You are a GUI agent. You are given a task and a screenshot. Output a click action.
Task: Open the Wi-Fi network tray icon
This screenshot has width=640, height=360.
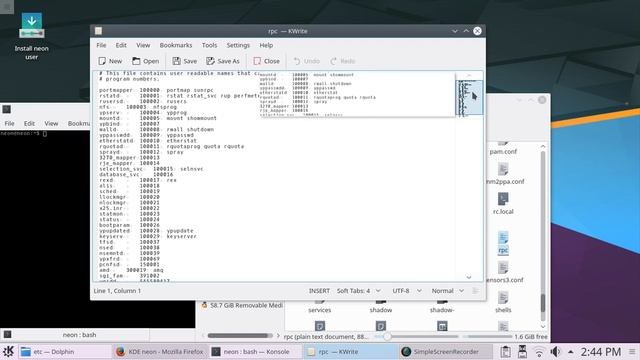(539, 351)
